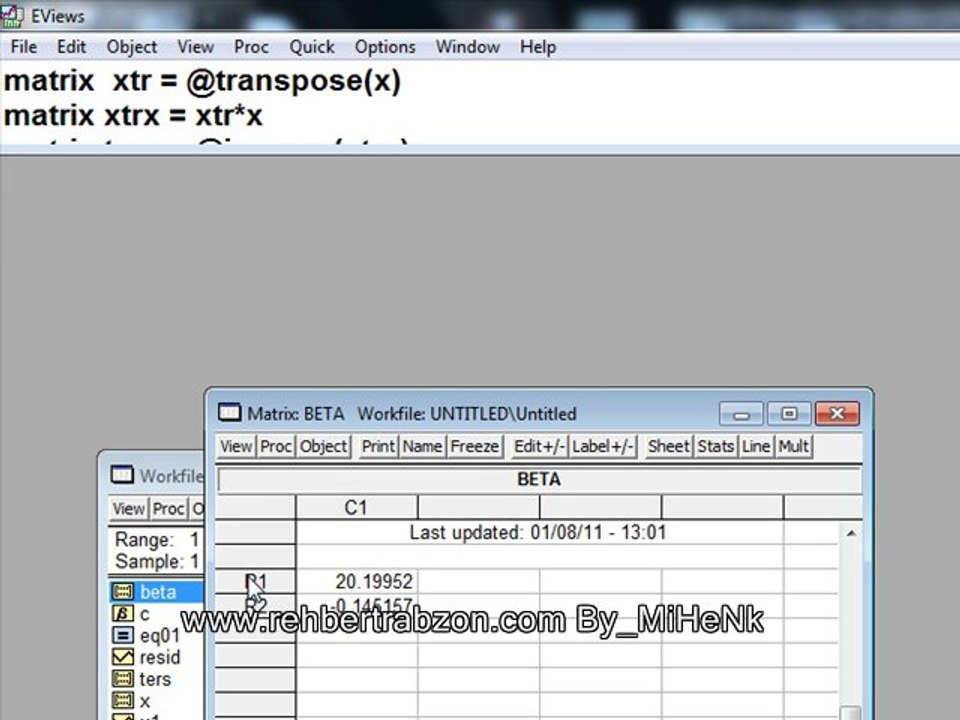This screenshot has height=720, width=960.
Task: Click the Mult button in the matrix toolbar
Action: (x=793, y=446)
